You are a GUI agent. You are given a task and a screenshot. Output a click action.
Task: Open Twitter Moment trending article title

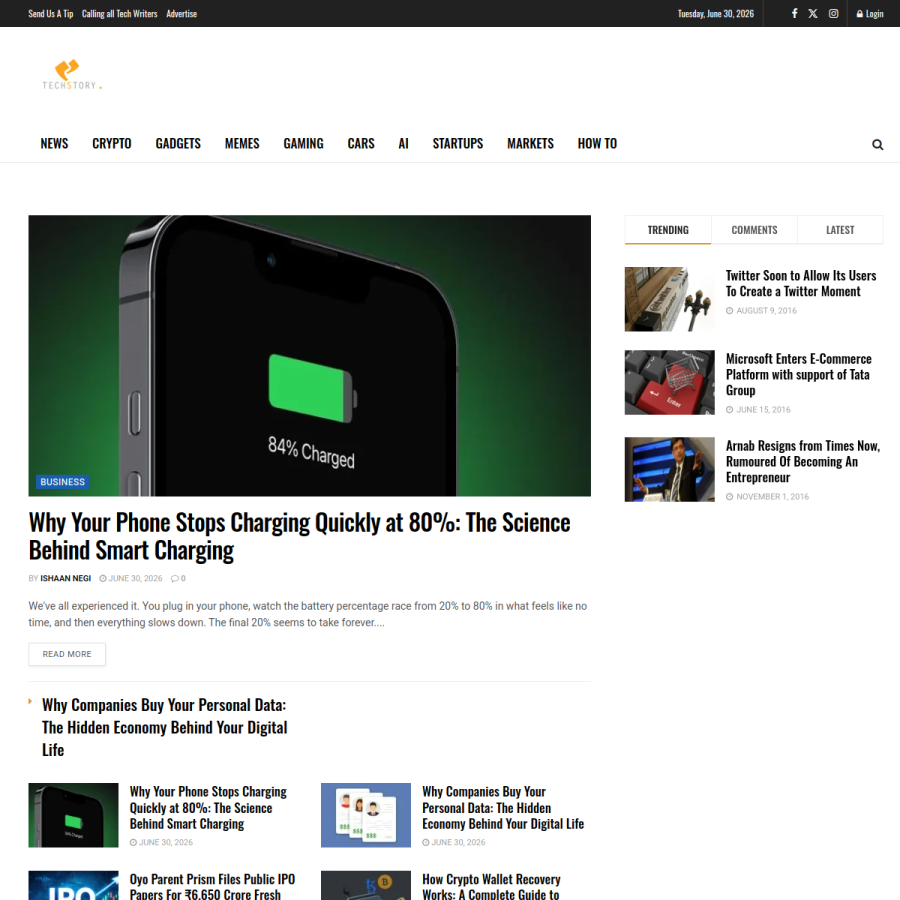pyautogui.click(x=801, y=284)
